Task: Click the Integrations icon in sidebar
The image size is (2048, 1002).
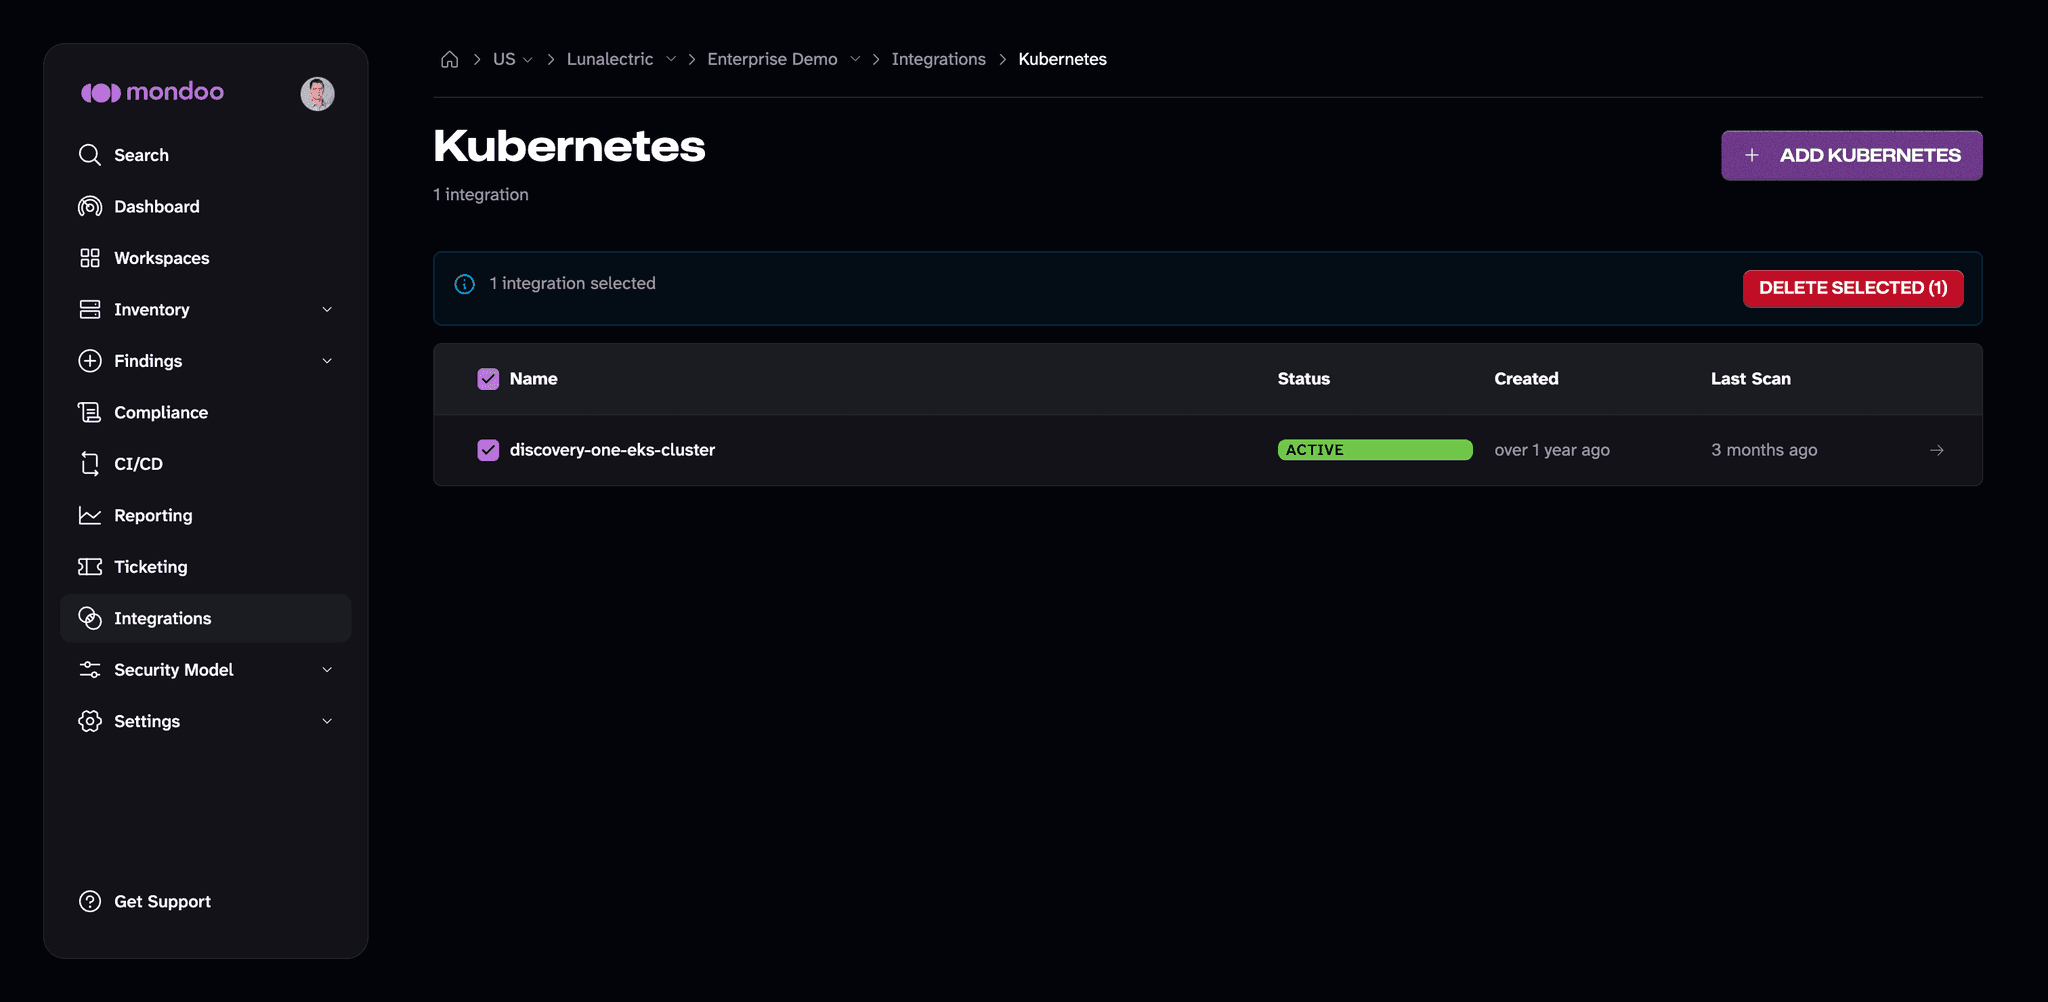Action: pyautogui.click(x=90, y=618)
